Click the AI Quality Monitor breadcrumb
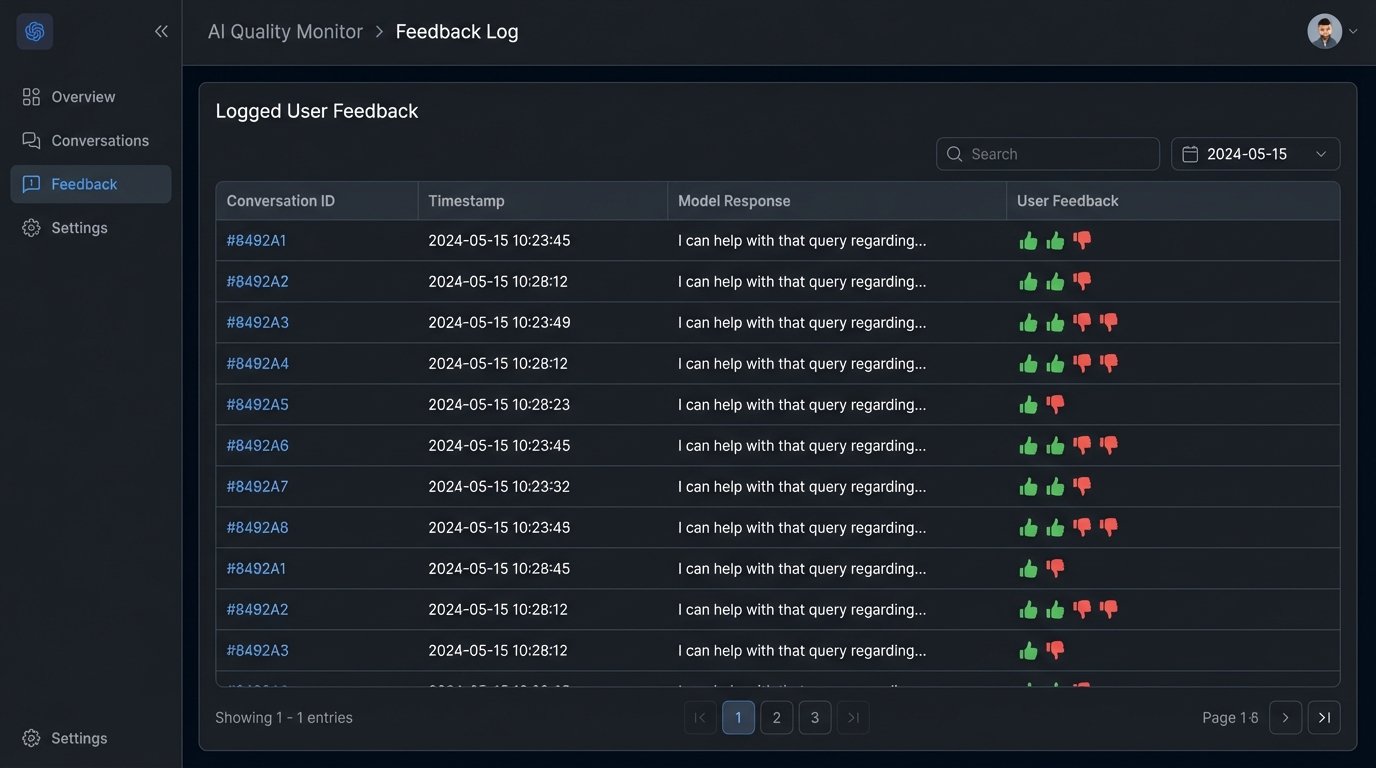 click(x=285, y=32)
